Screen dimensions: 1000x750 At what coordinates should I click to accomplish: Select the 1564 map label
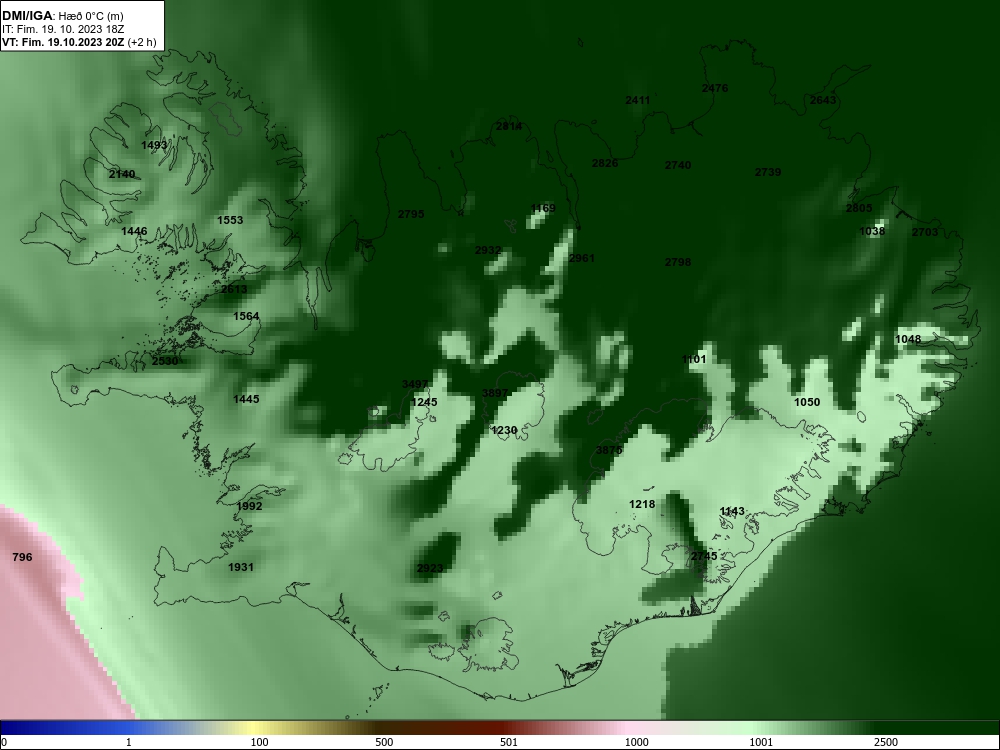246,316
